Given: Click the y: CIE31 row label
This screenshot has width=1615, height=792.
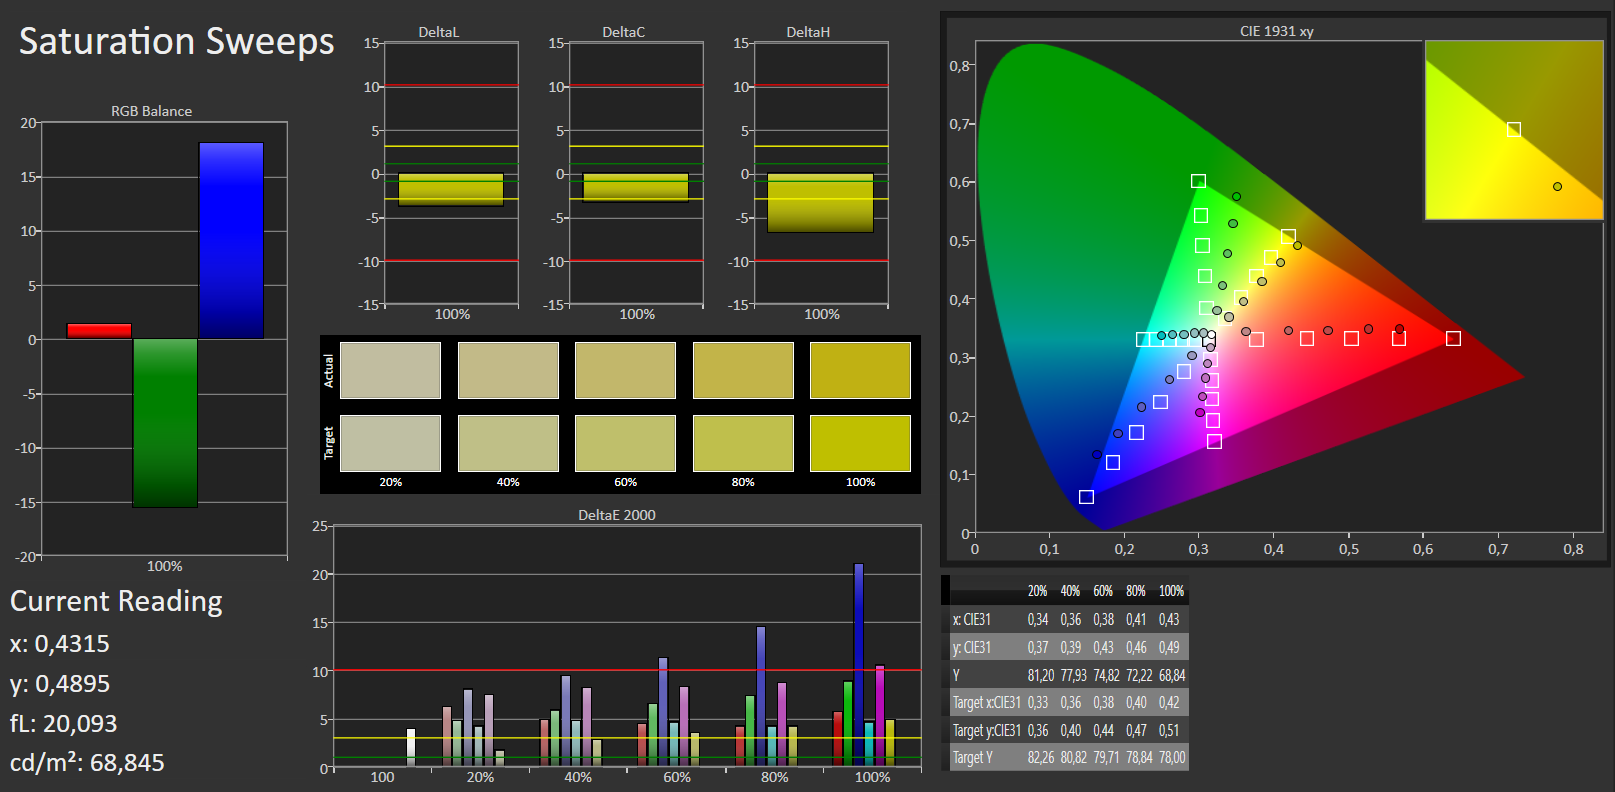Looking at the screenshot, I should 971,648.
